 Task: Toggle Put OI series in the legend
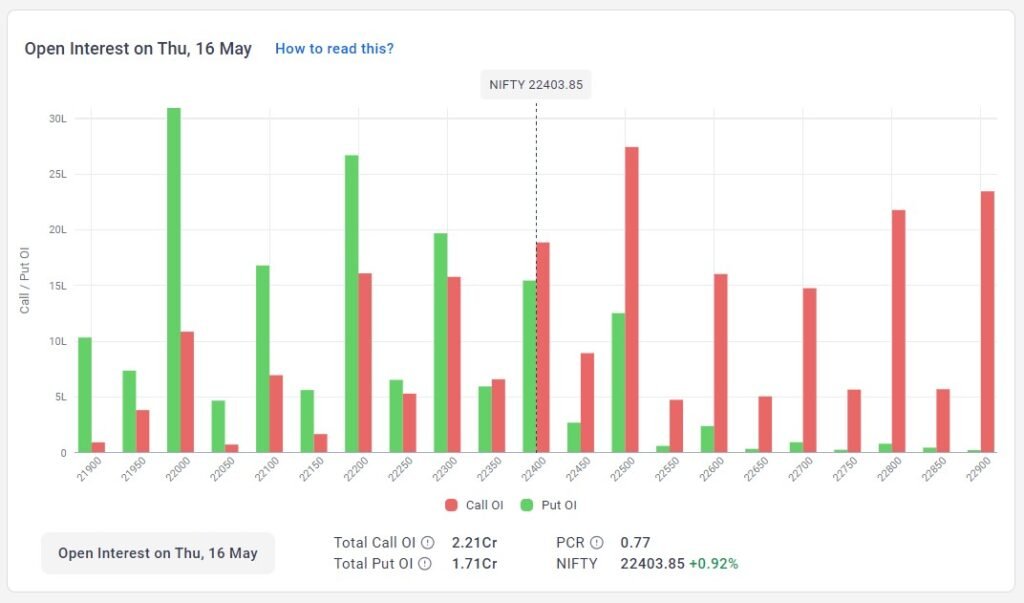[548, 505]
